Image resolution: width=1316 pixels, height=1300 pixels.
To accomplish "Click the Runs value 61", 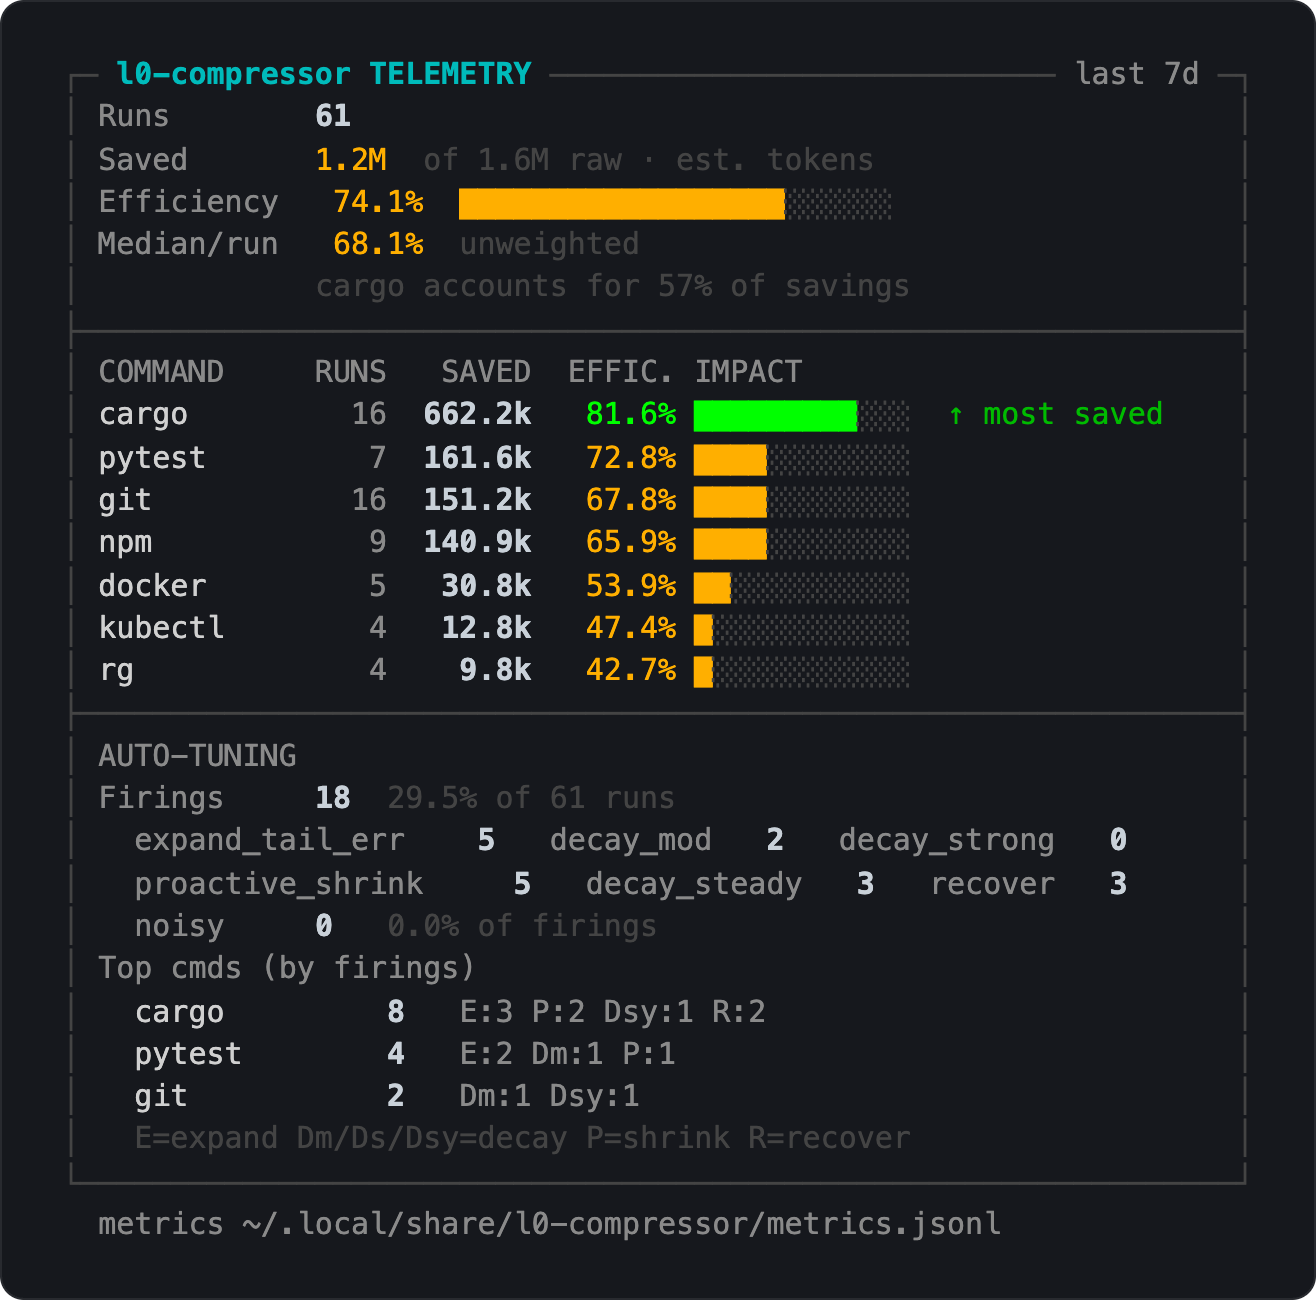I will pyautogui.click(x=333, y=116).
